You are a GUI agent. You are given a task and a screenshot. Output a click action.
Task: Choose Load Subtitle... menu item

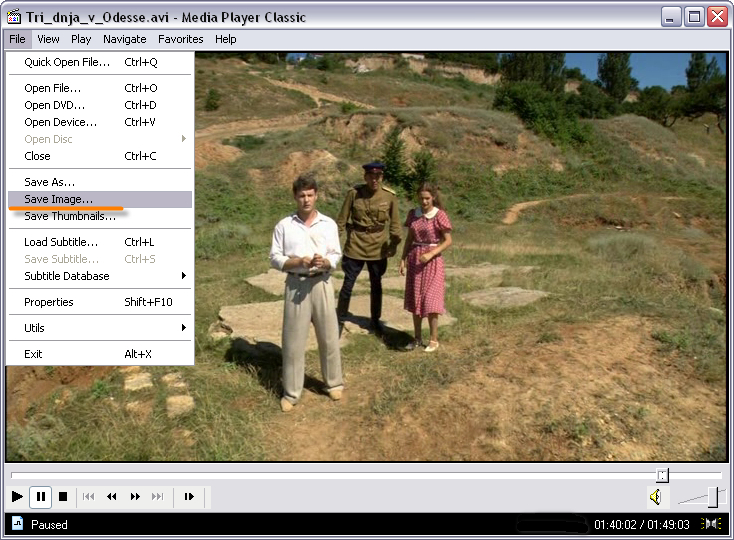tap(100, 242)
